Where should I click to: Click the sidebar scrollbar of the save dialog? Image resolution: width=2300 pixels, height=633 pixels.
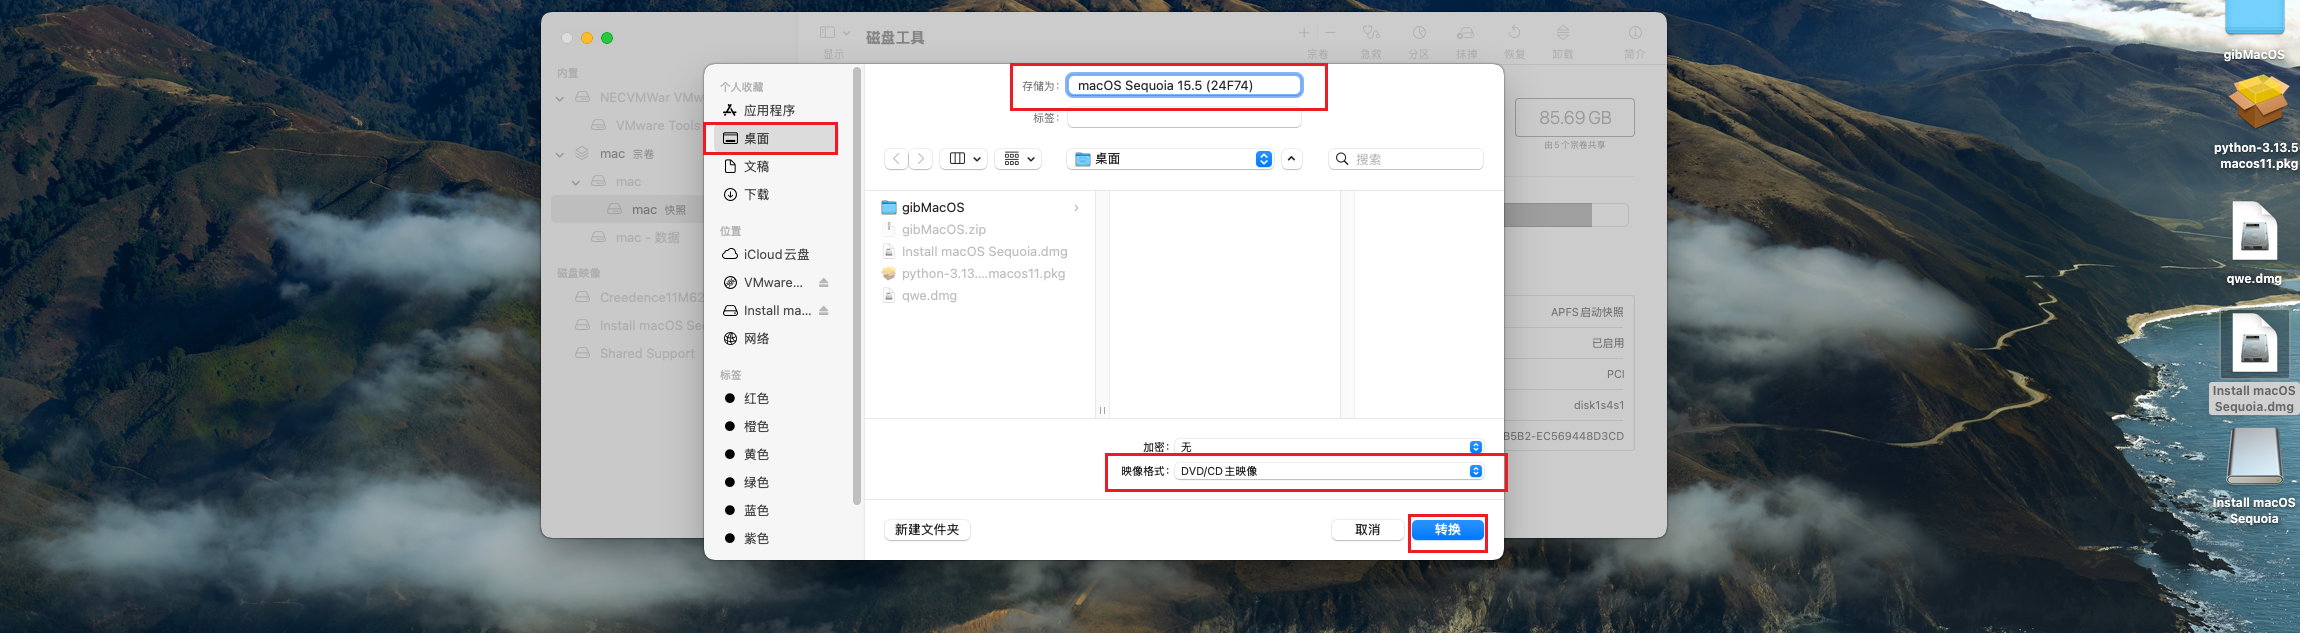(857, 287)
